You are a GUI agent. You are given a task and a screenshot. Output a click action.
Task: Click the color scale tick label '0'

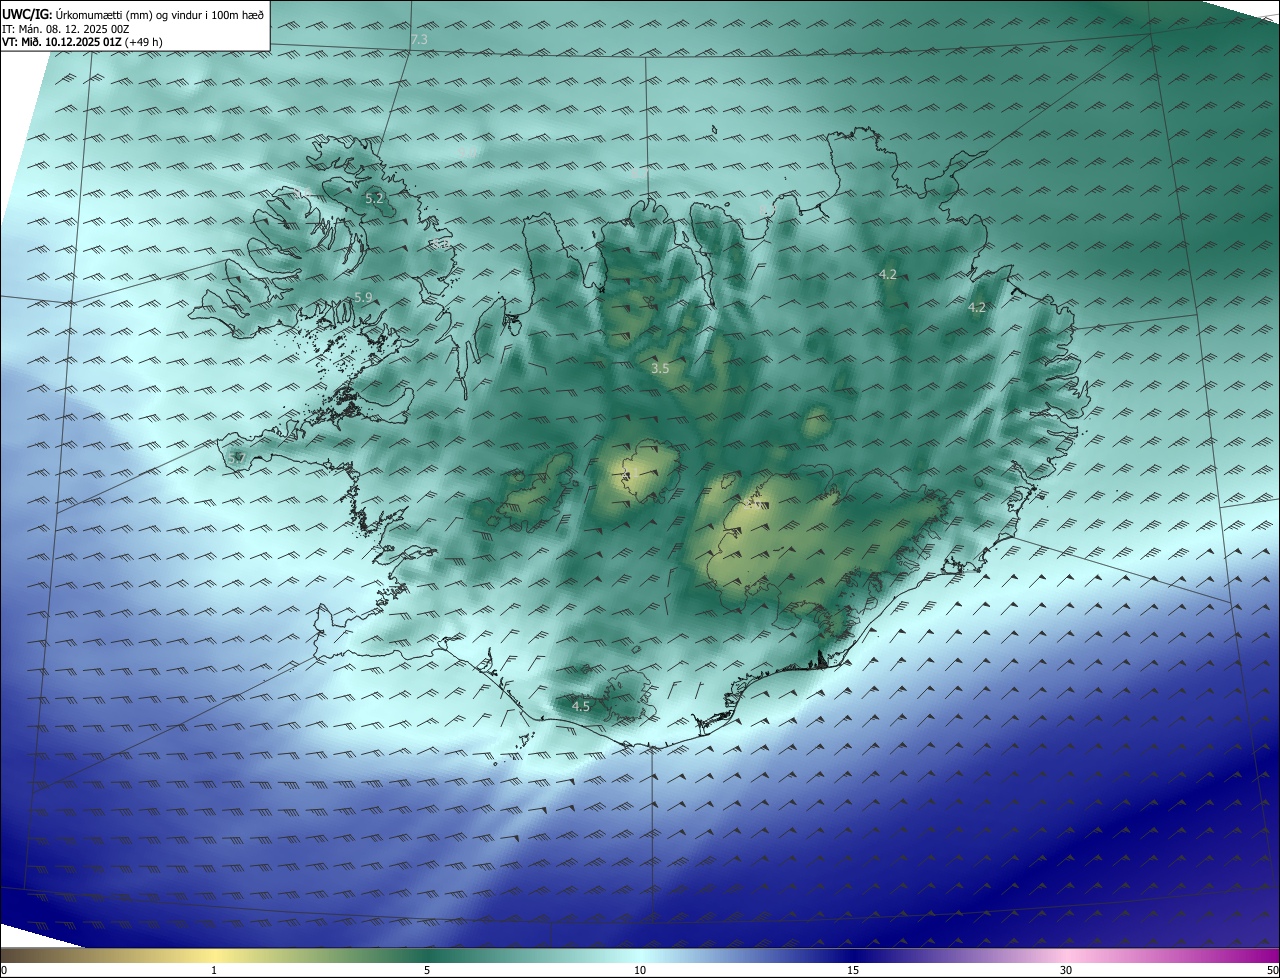4,970
